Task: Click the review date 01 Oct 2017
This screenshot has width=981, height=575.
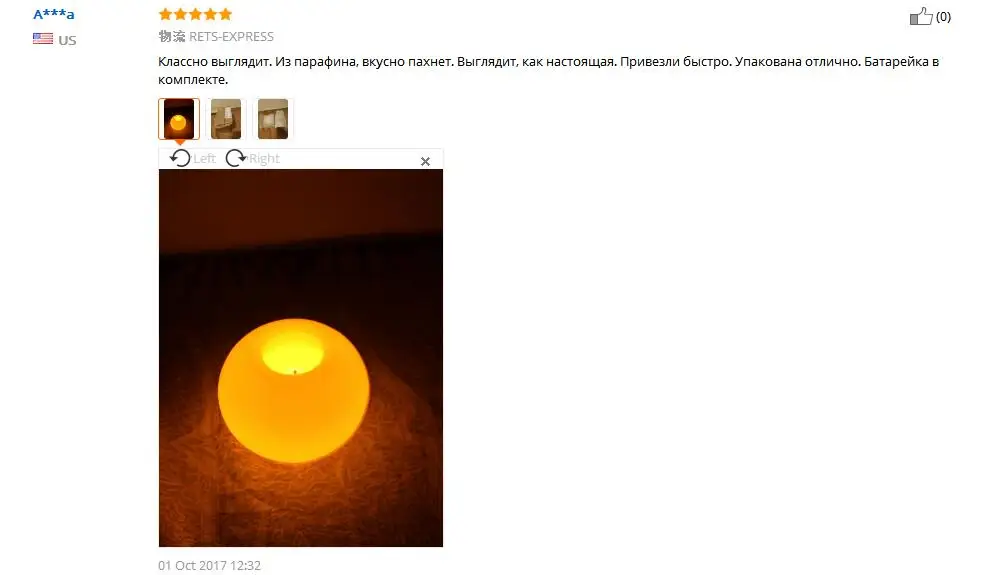Action: point(210,565)
